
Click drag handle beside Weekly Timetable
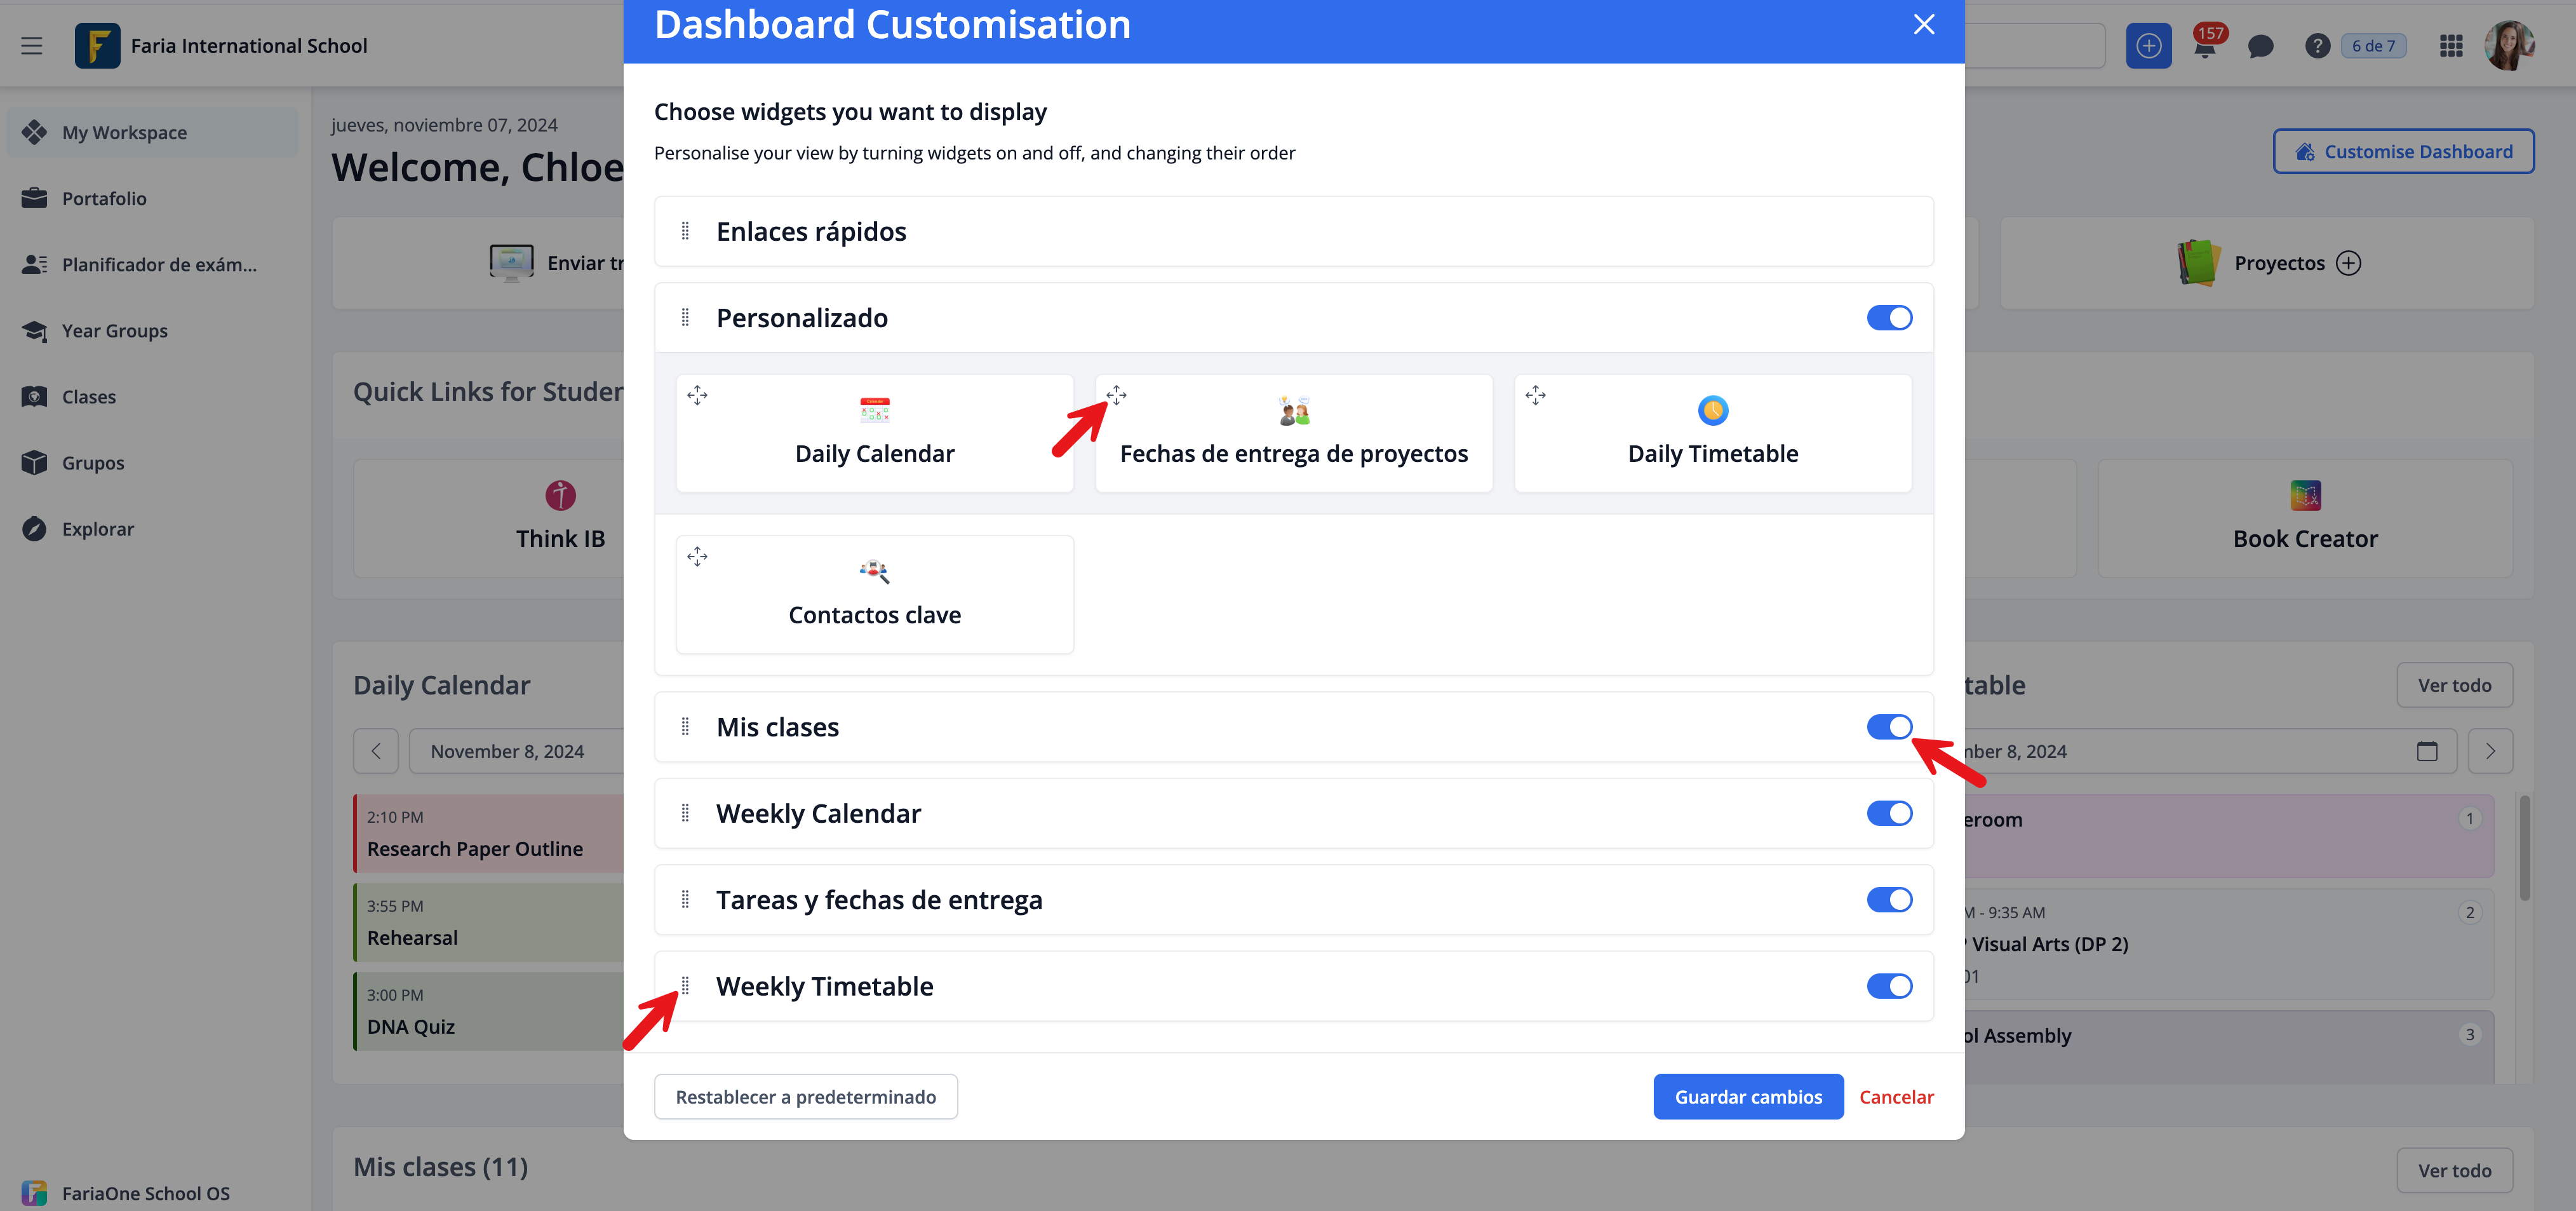point(685,986)
